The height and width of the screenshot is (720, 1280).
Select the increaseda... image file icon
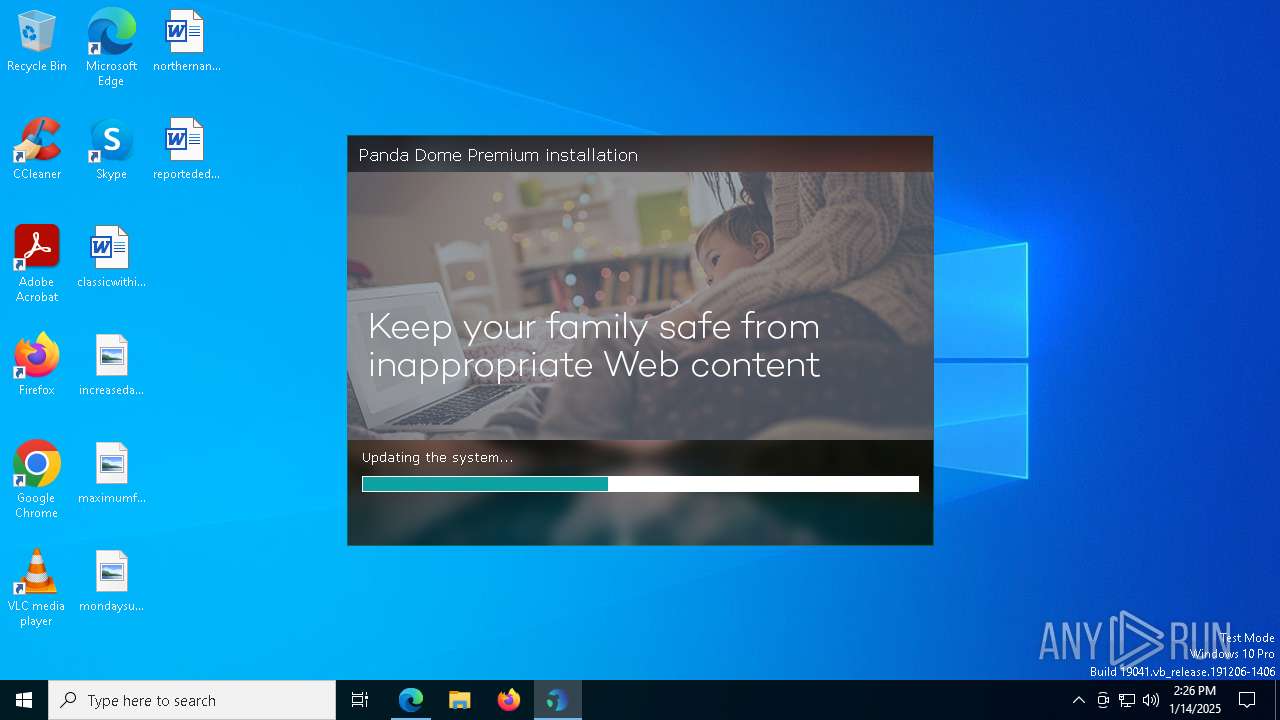click(111, 365)
